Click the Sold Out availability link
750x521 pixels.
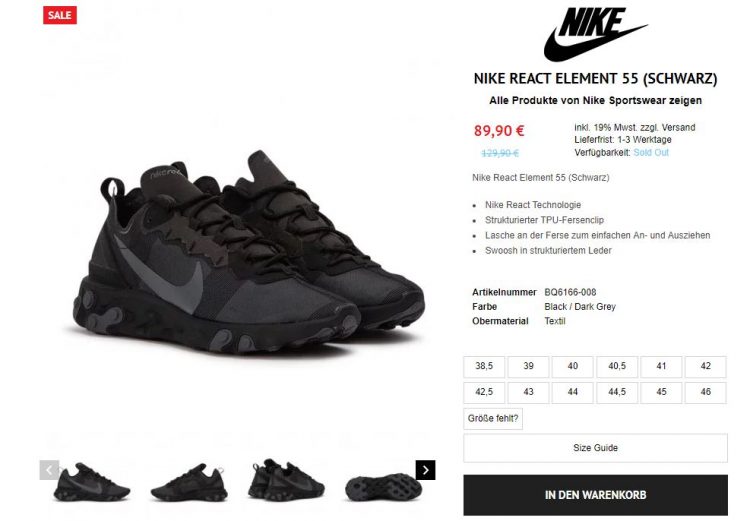pyautogui.click(x=651, y=153)
